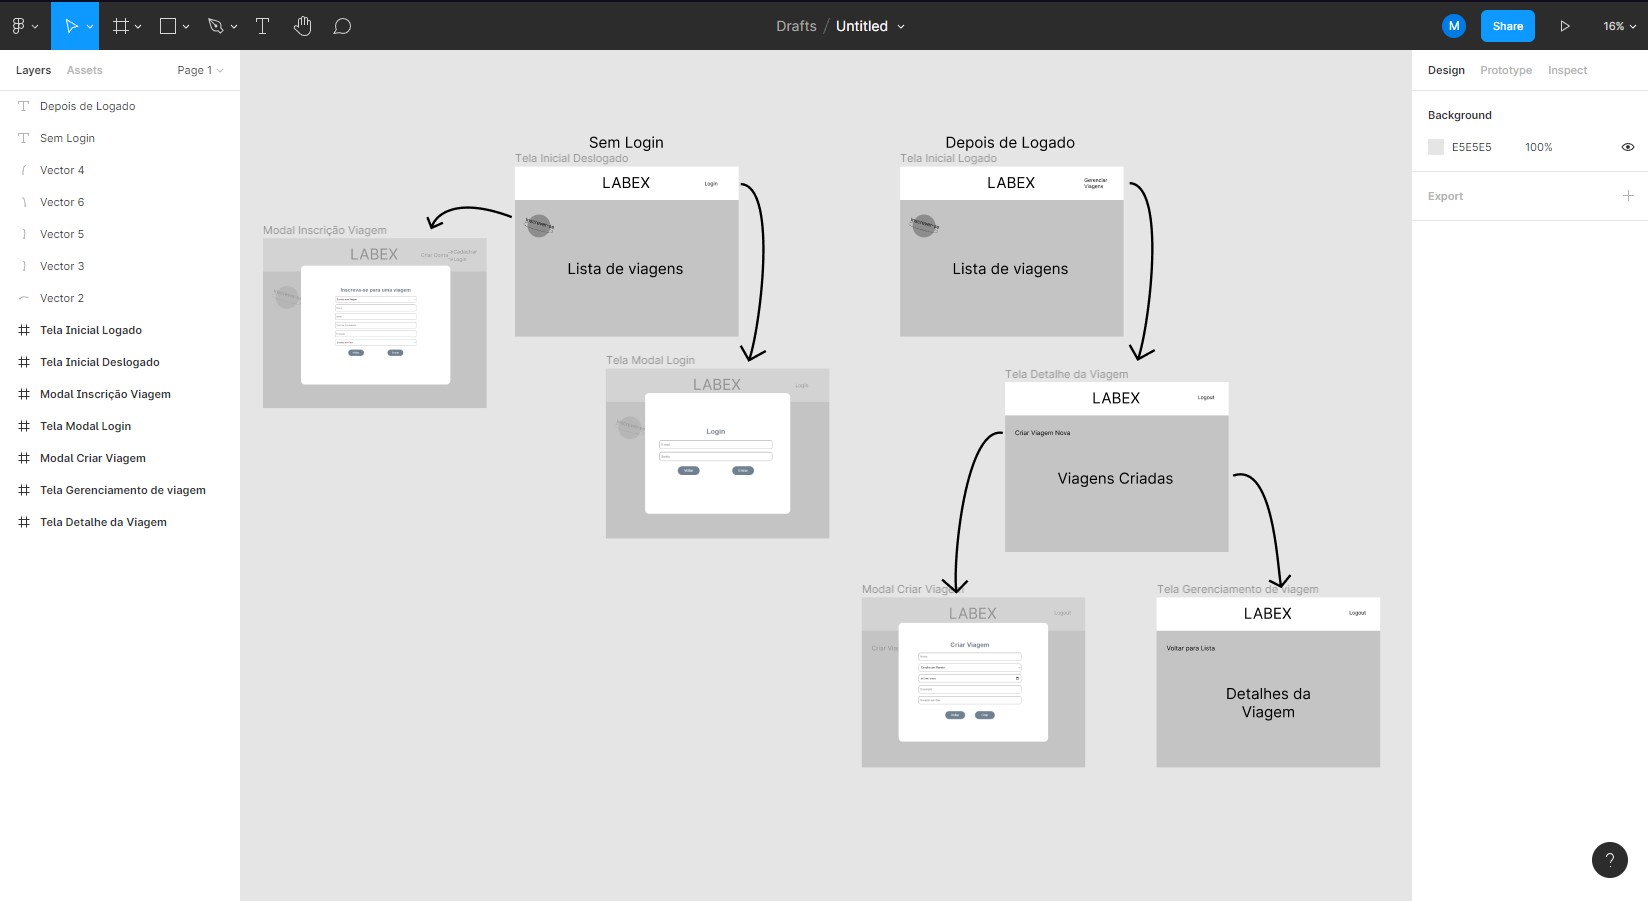This screenshot has height=901, width=1648.
Task: Open Frame tool options dropdown arrow
Action: 138,27
